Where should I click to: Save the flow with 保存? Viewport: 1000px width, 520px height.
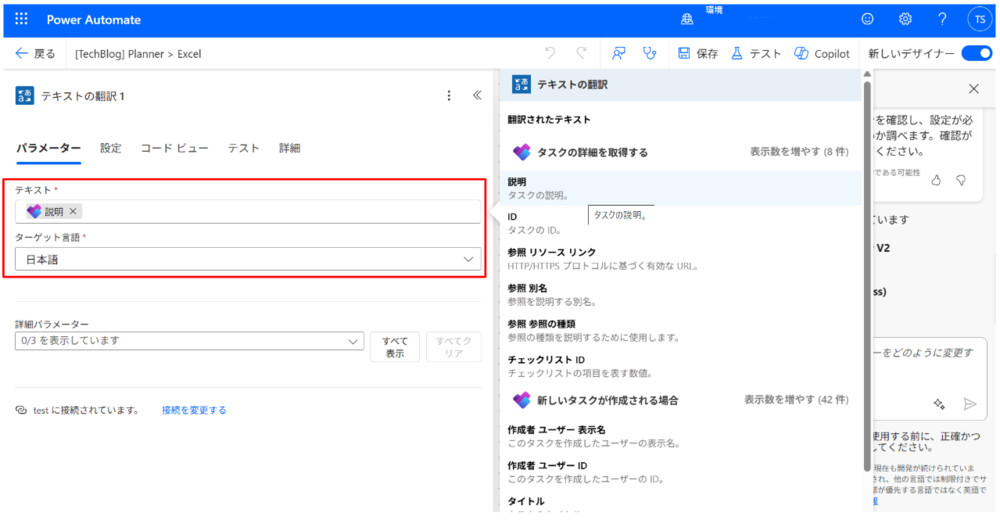coord(698,54)
